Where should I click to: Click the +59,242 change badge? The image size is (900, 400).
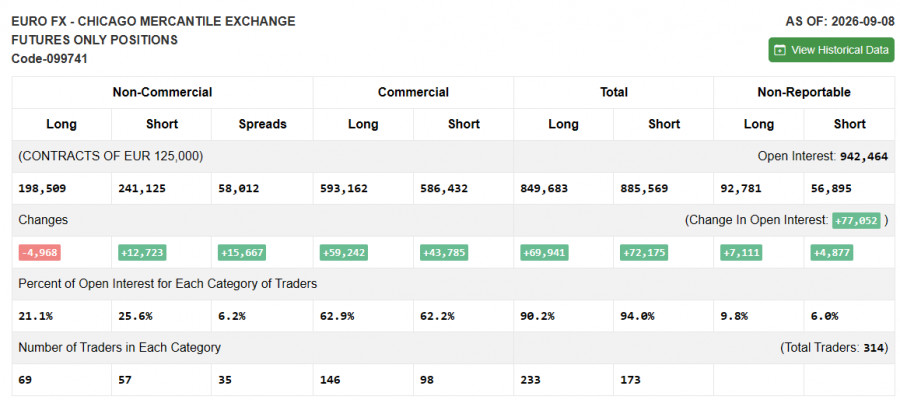click(344, 253)
